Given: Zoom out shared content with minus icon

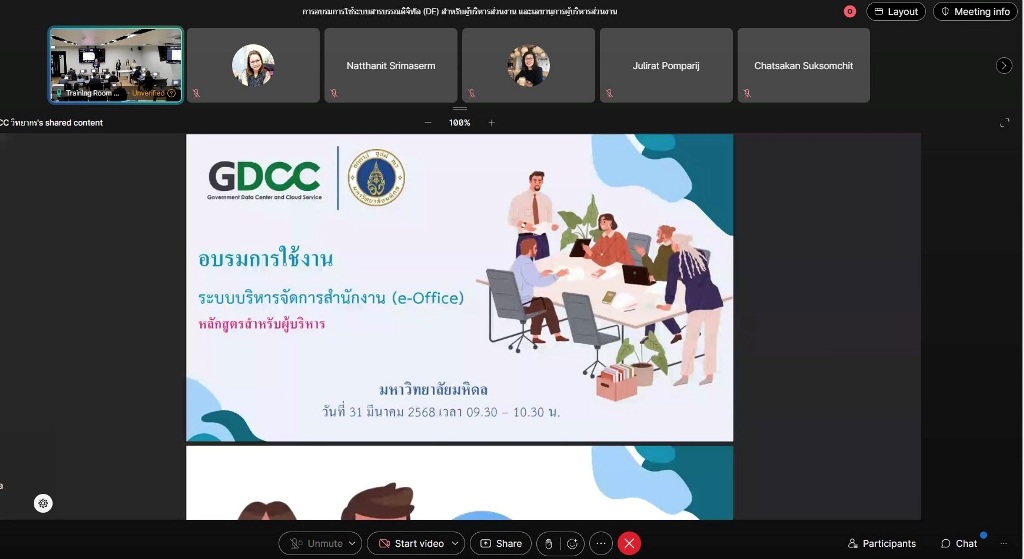Looking at the screenshot, I should [428, 123].
